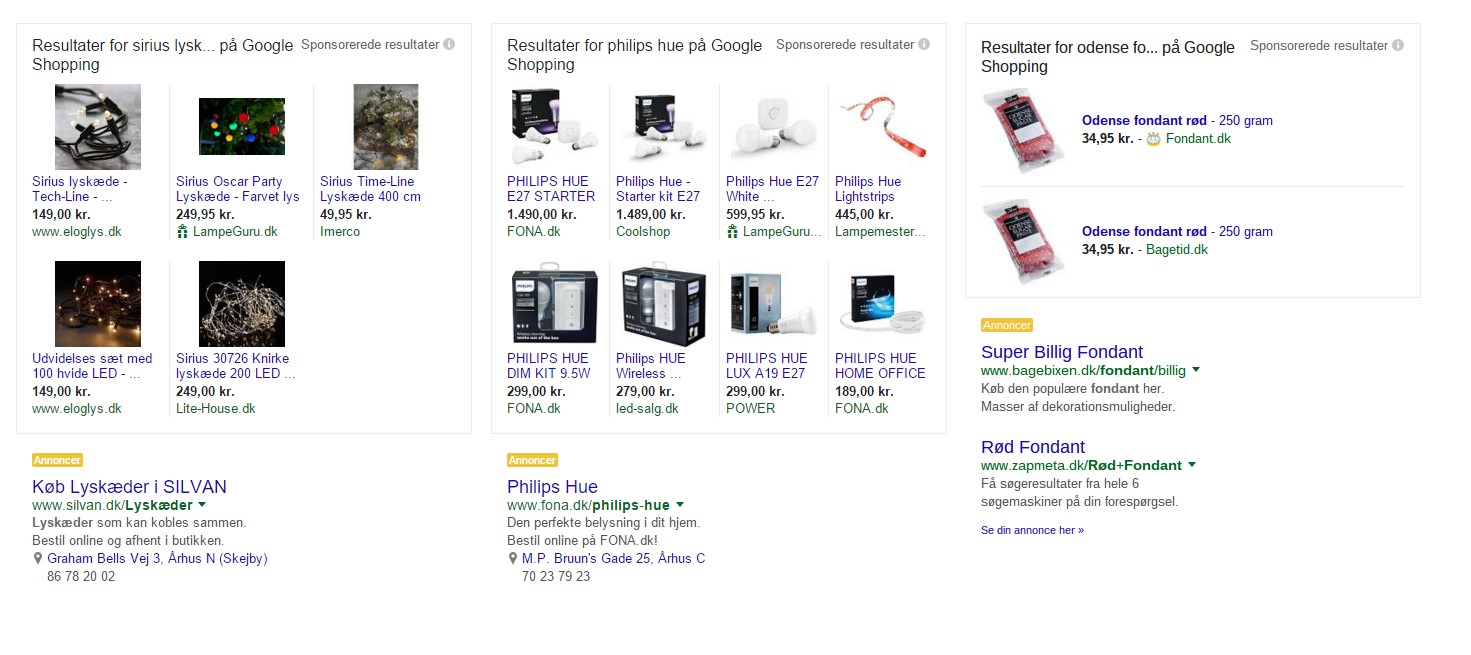Expand dropdown arrow next to fona.dk/philips-hue
The width and height of the screenshot is (1471, 655).
tap(680, 505)
